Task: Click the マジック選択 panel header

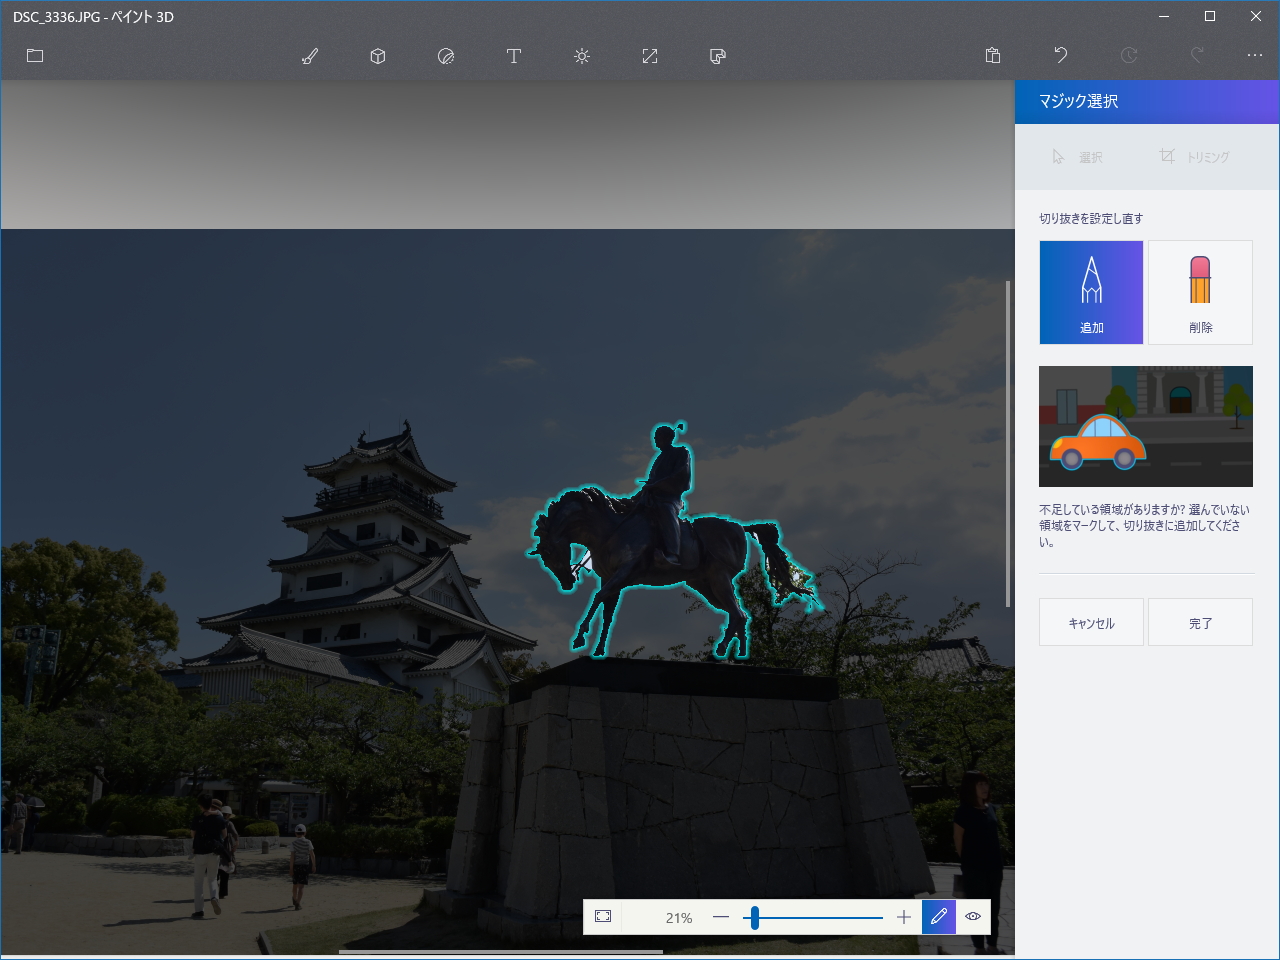Action: (1147, 102)
